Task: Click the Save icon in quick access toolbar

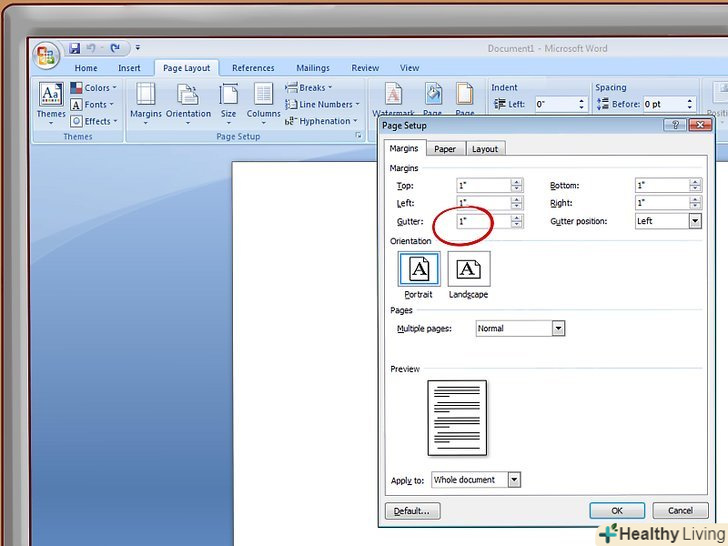Action: click(x=74, y=47)
